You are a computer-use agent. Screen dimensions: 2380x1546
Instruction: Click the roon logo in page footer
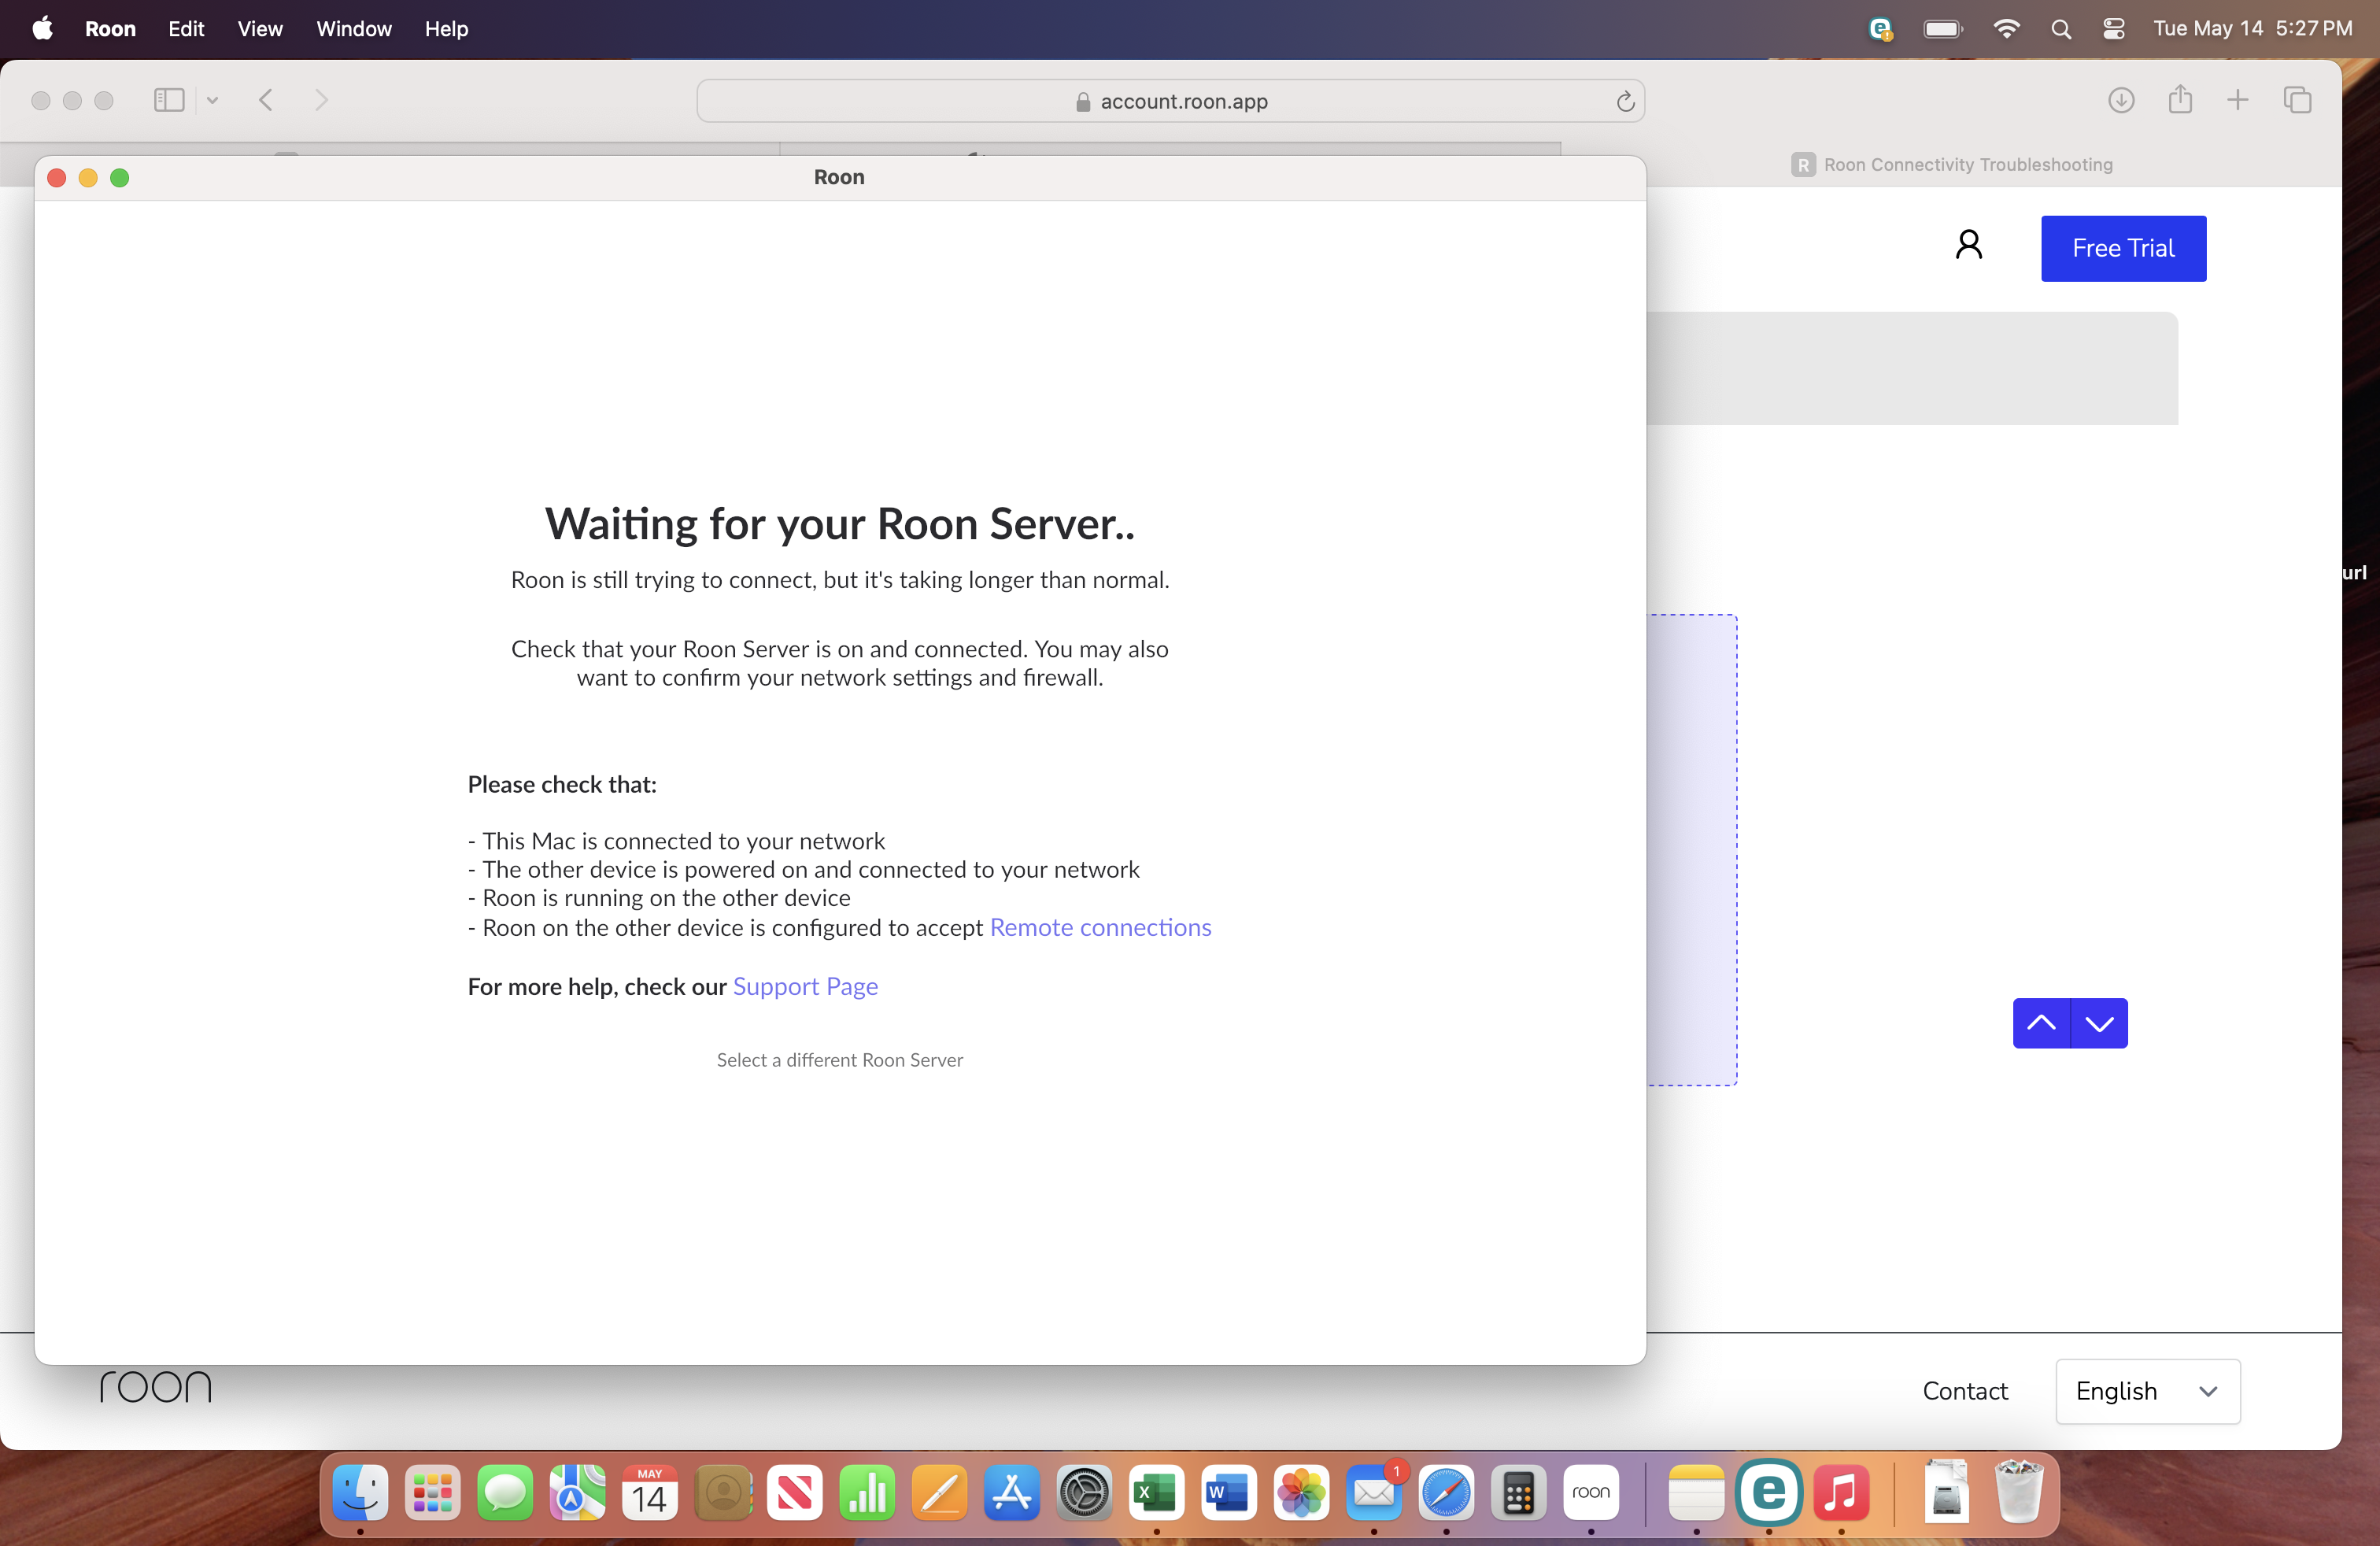coord(155,1387)
